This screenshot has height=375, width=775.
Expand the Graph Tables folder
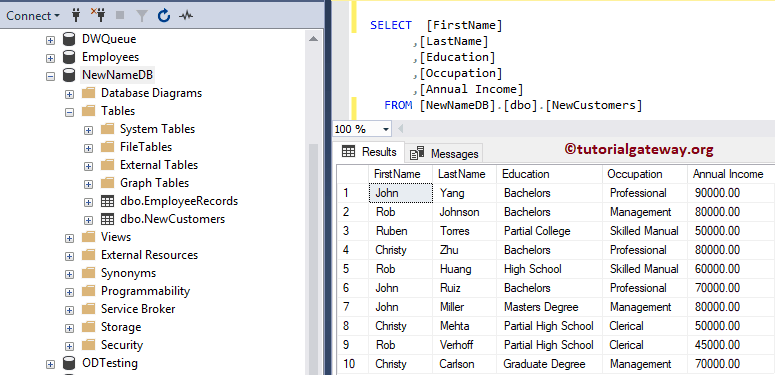click(88, 184)
